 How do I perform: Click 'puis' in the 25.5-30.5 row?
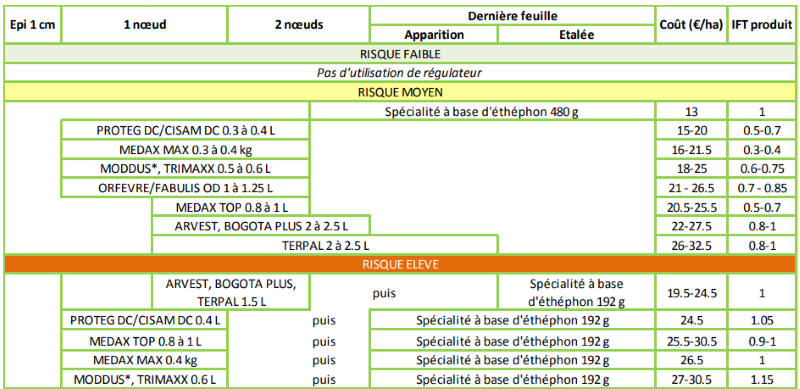point(324,341)
